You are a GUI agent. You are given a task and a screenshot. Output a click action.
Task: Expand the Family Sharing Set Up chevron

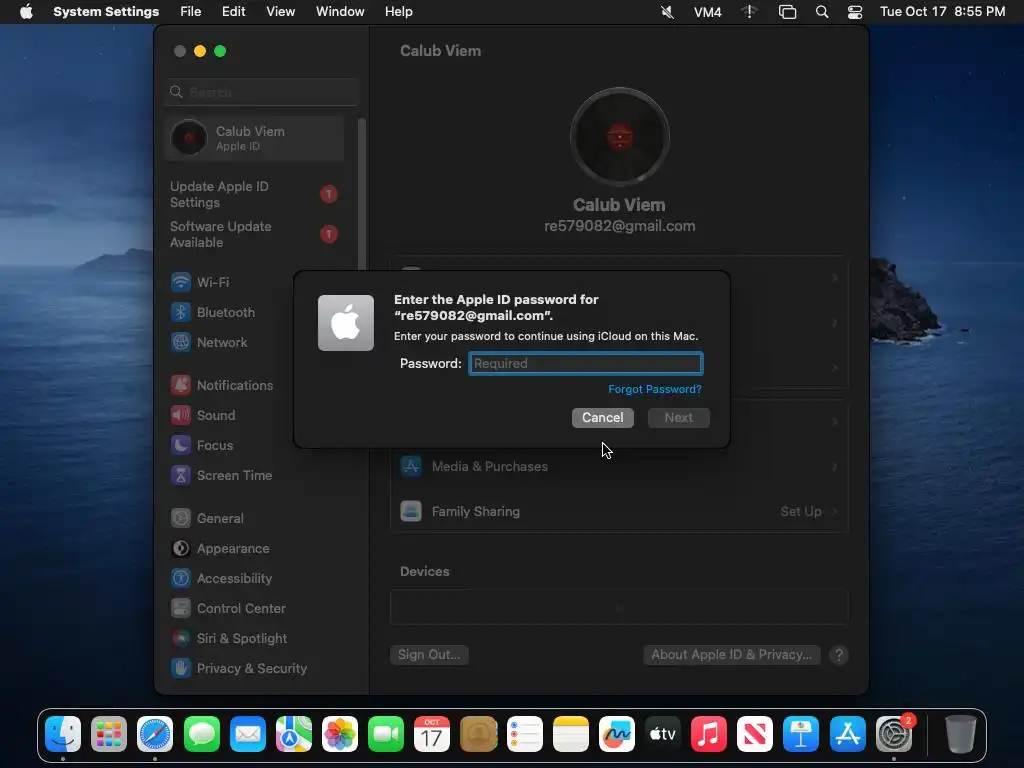click(x=835, y=511)
